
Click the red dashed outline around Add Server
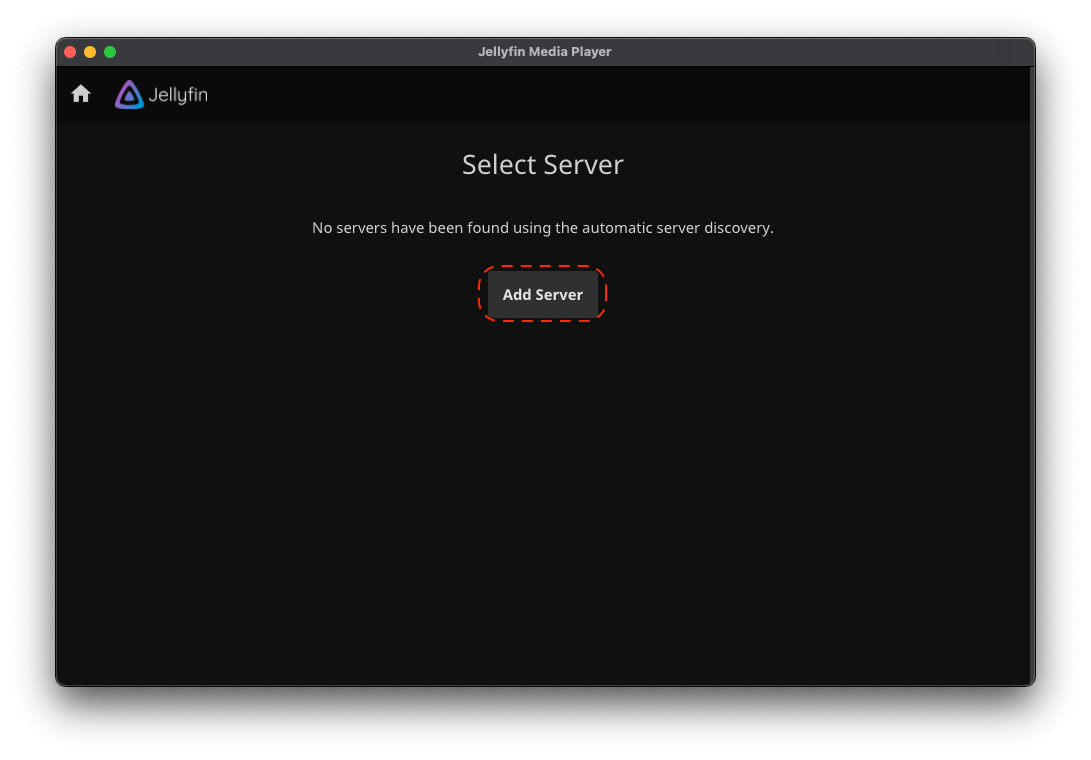point(543,268)
